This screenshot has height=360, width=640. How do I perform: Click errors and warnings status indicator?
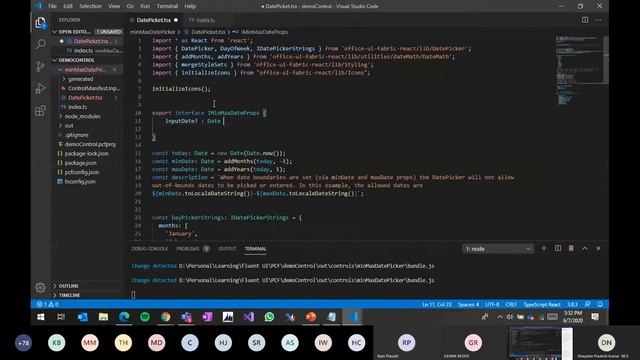click(x=47, y=304)
